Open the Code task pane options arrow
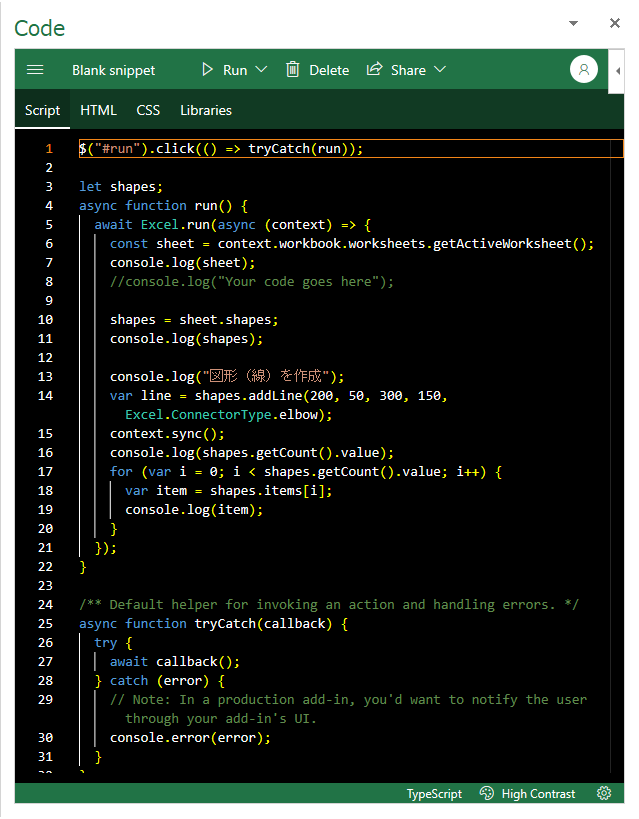639x819 pixels. coord(573,23)
